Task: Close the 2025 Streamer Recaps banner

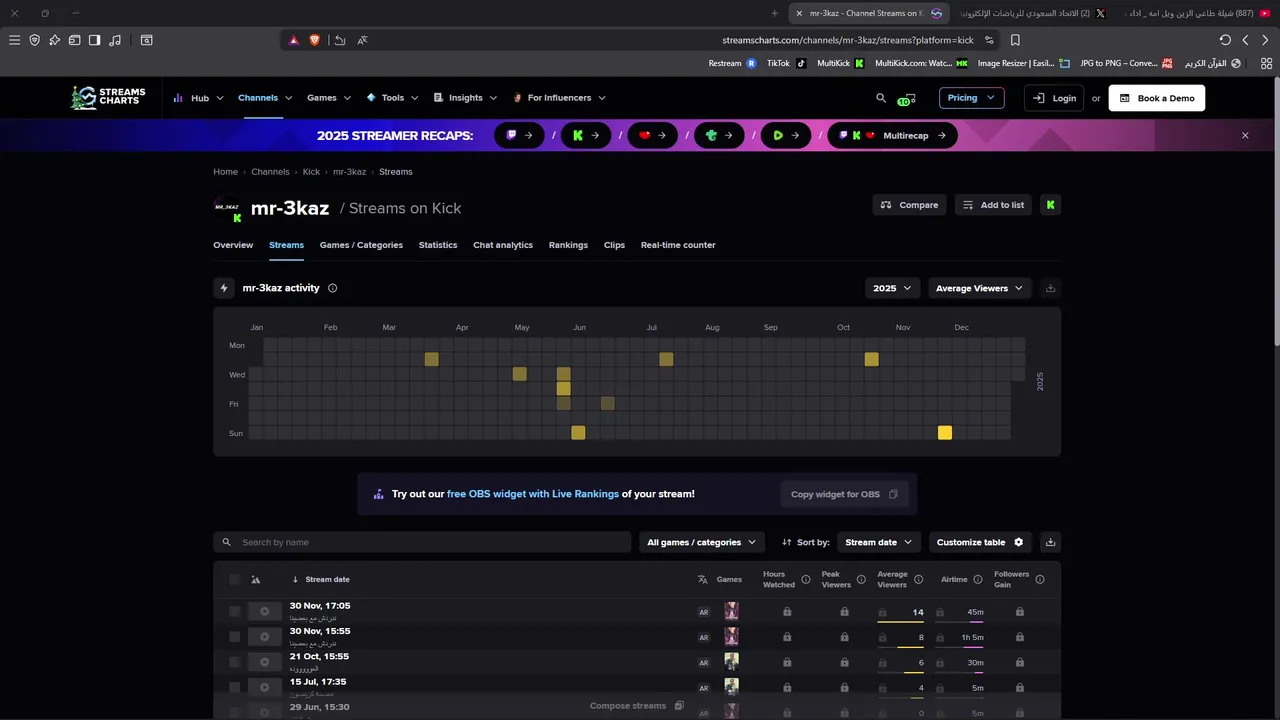Action: 1245,135
